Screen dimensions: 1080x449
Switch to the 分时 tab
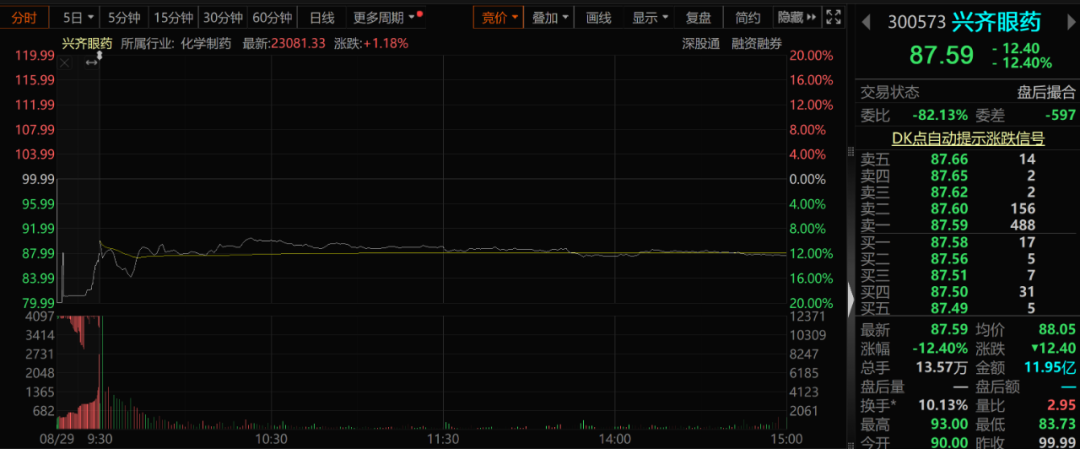pyautogui.click(x=25, y=18)
